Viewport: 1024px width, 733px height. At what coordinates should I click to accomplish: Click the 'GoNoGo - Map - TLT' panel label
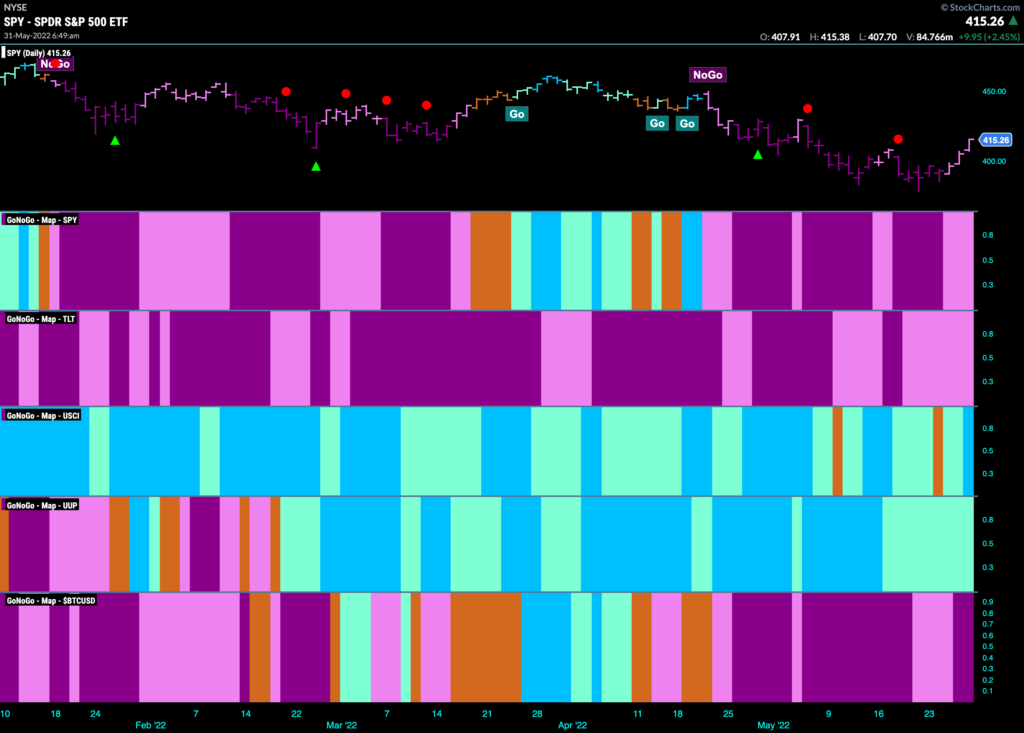coord(40,319)
